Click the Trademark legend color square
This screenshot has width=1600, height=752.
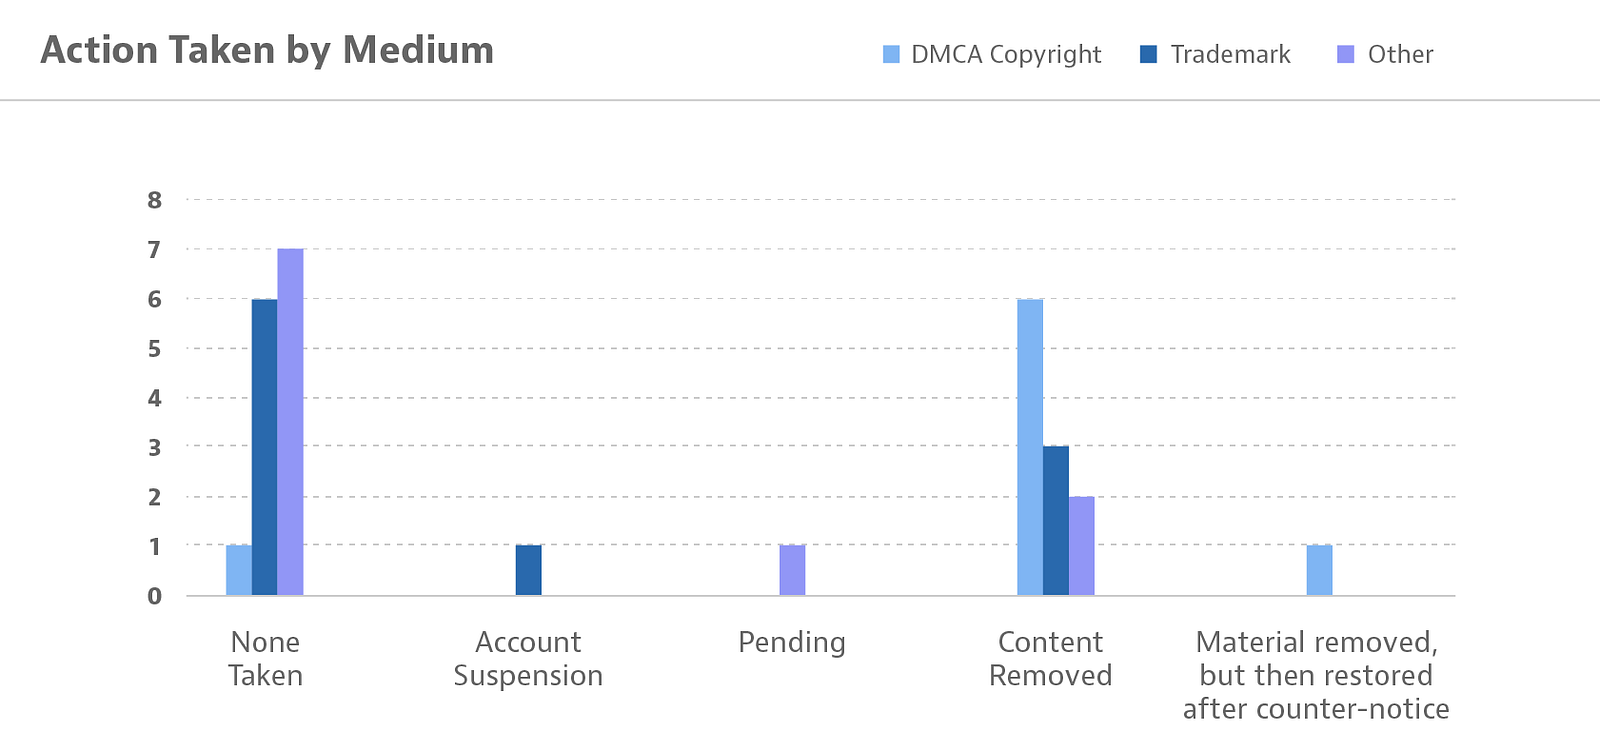(1148, 54)
